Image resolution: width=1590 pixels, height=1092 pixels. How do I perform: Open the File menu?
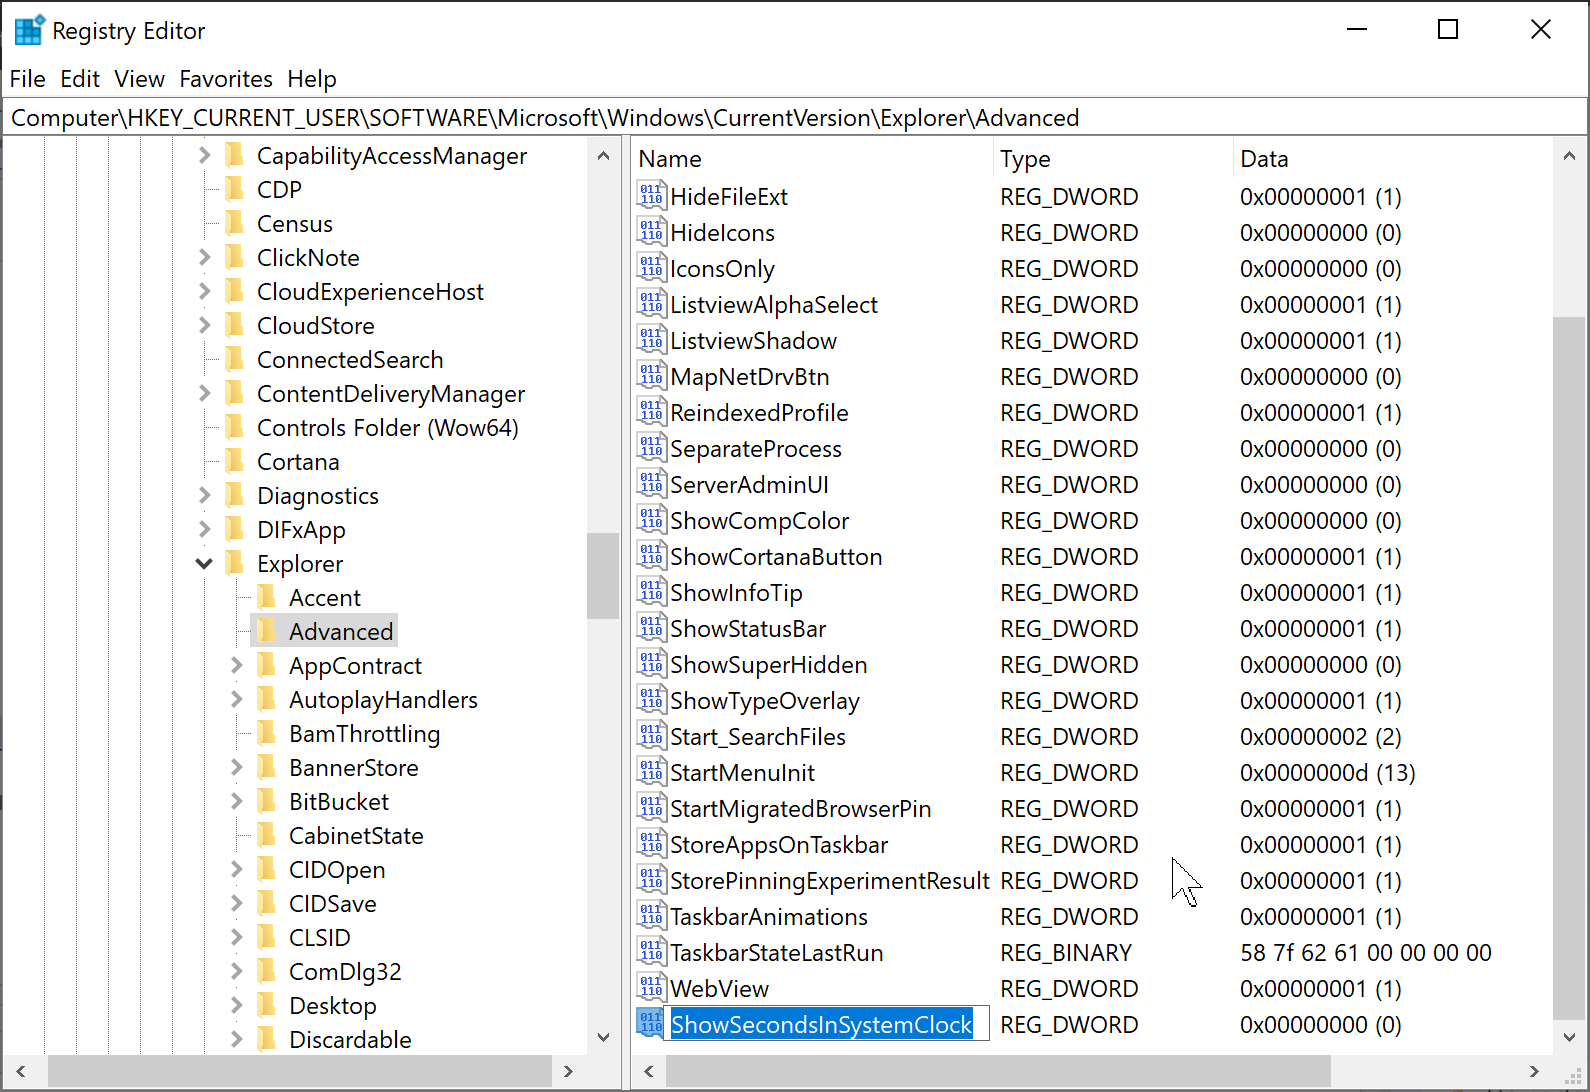coord(28,79)
